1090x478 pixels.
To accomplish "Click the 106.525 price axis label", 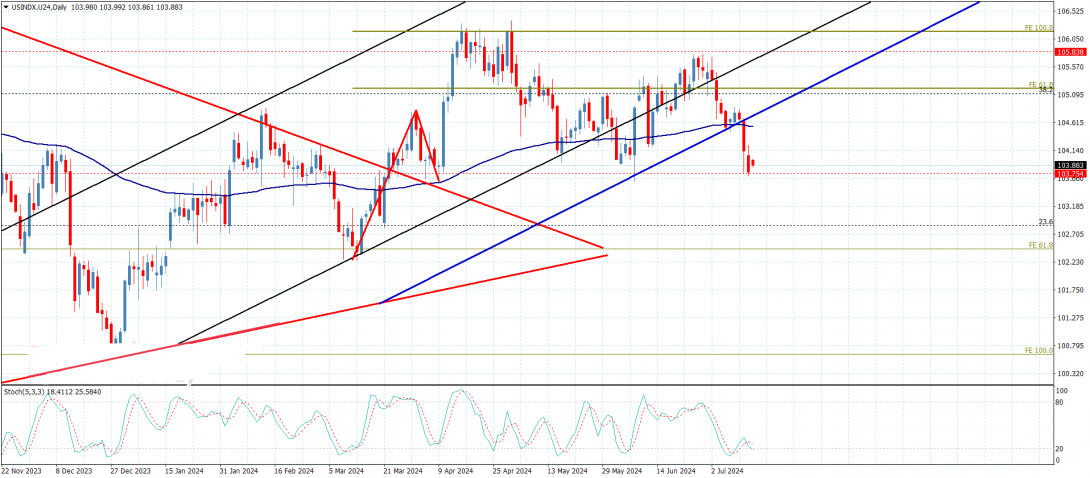I will (1071, 12).
